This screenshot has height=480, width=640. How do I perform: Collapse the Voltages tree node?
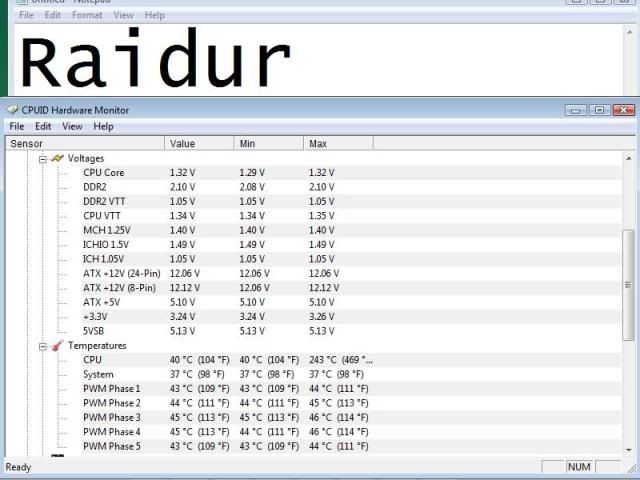43,159
